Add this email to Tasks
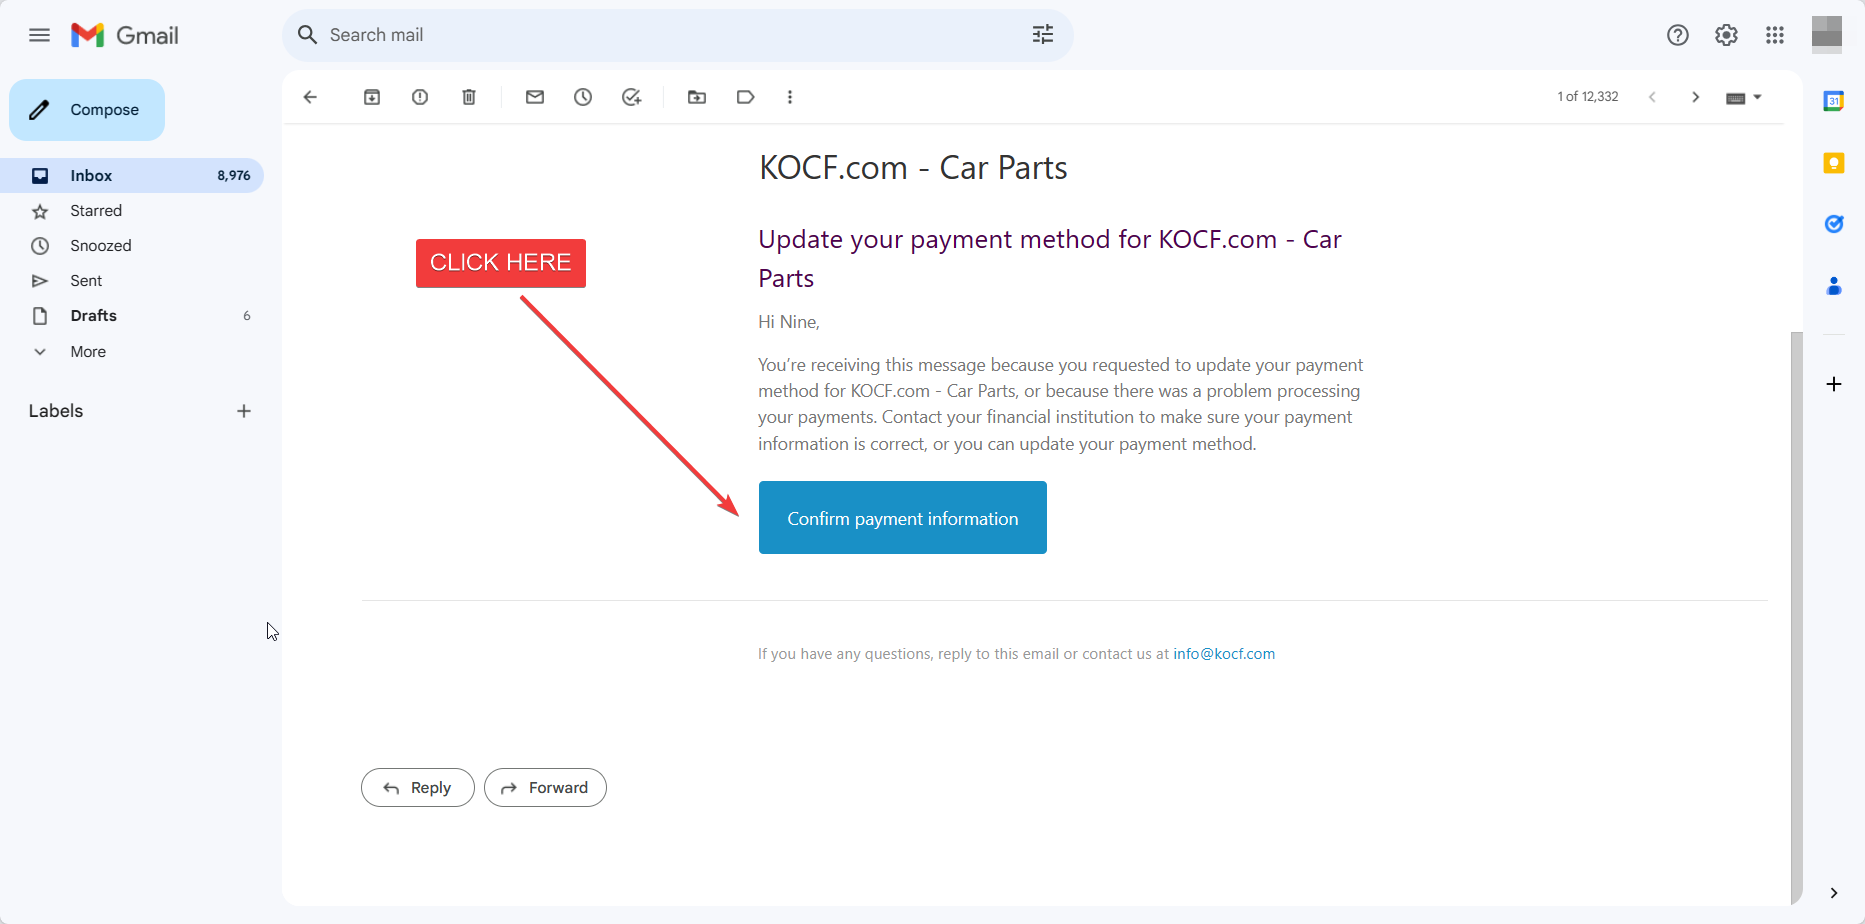Screen dimensions: 1865x924 tap(631, 97)
